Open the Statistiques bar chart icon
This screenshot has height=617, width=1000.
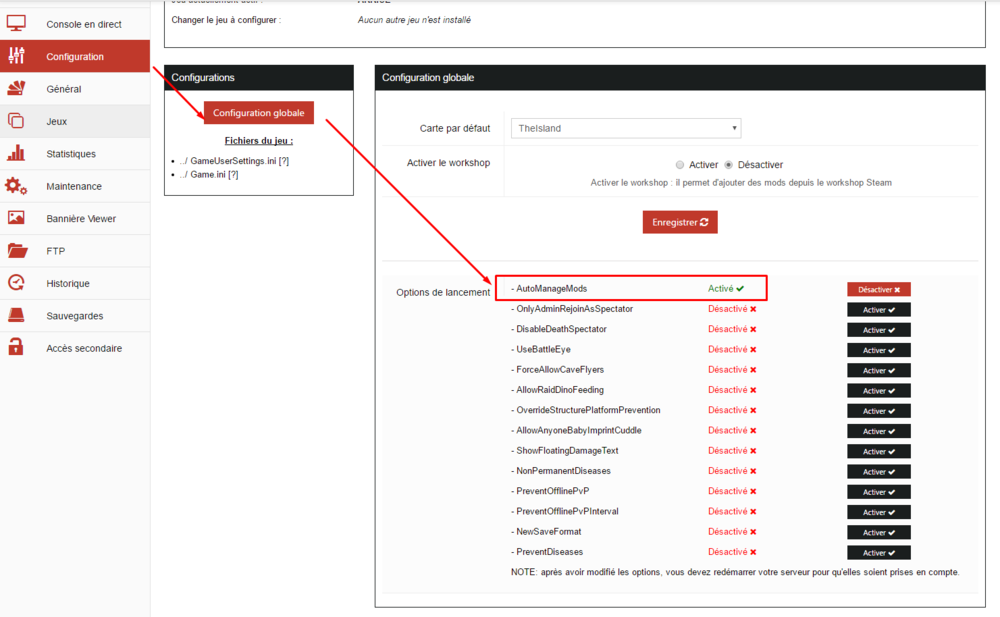[x=16, y=154]
